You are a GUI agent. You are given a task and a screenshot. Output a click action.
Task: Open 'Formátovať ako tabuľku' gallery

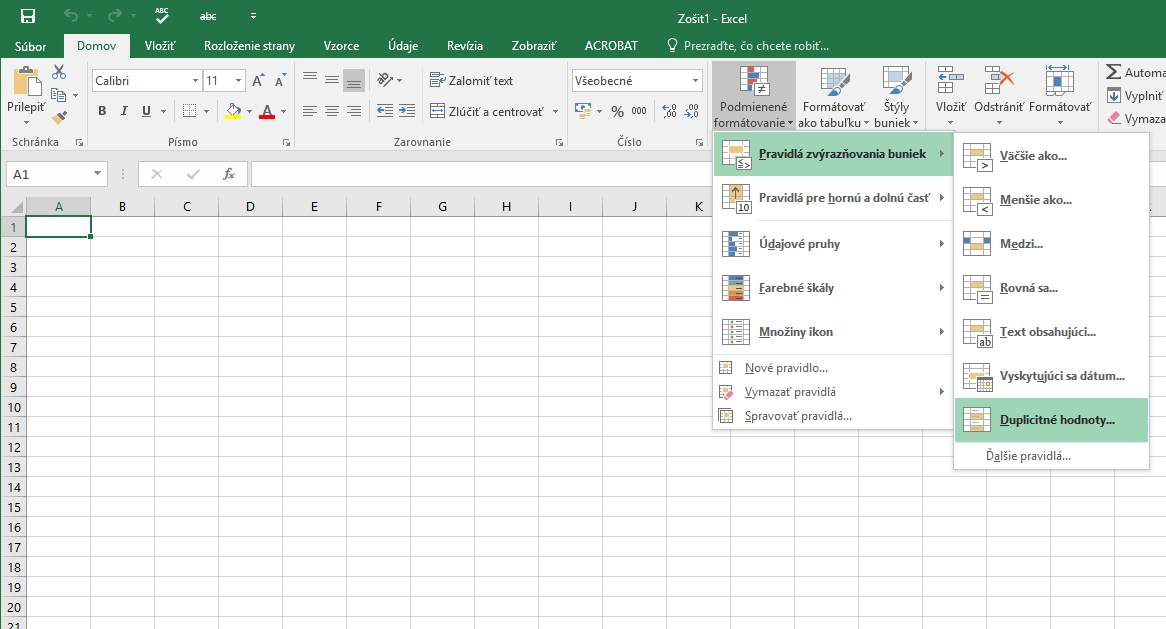(833, 97)
